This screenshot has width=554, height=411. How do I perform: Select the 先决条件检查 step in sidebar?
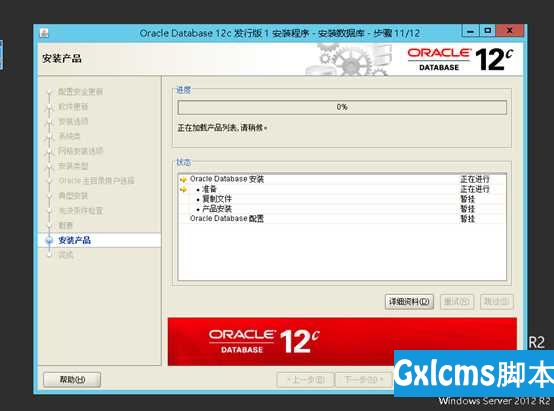[81, 211]
